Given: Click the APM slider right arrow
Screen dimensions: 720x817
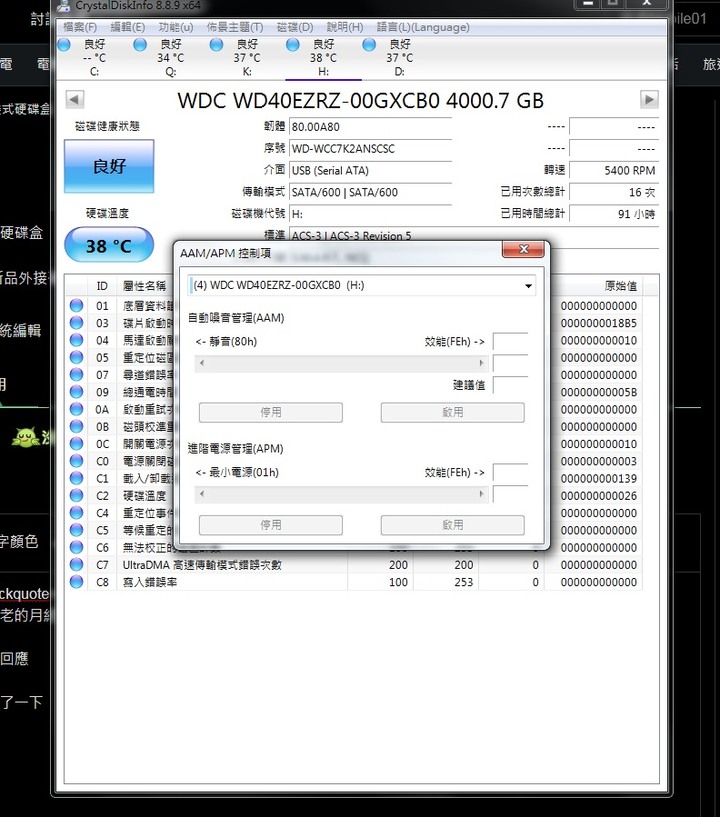Looking at the screenshot, I should click(481, 494).
